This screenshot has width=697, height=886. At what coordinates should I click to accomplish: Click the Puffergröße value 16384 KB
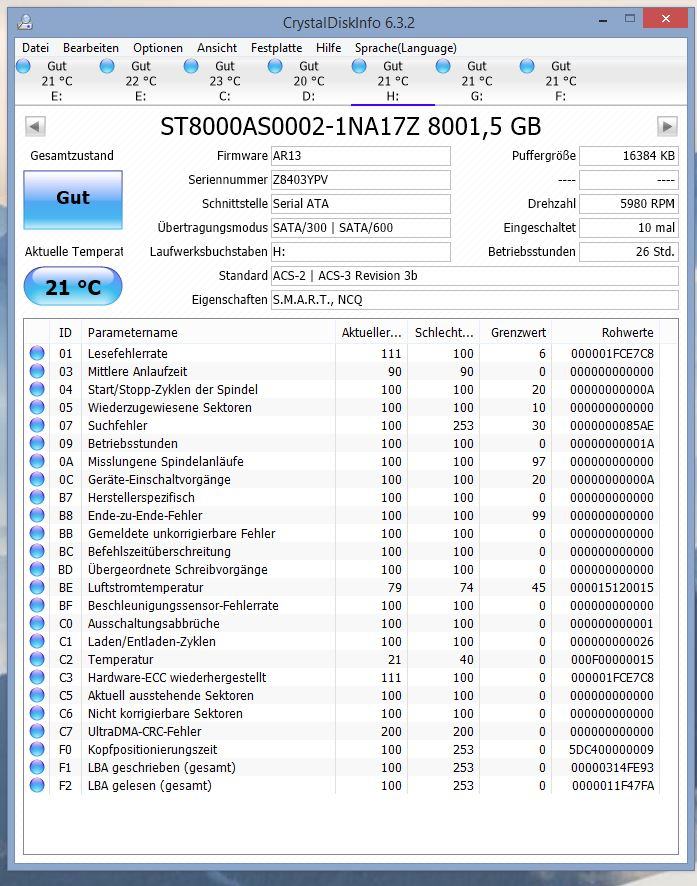629,156
